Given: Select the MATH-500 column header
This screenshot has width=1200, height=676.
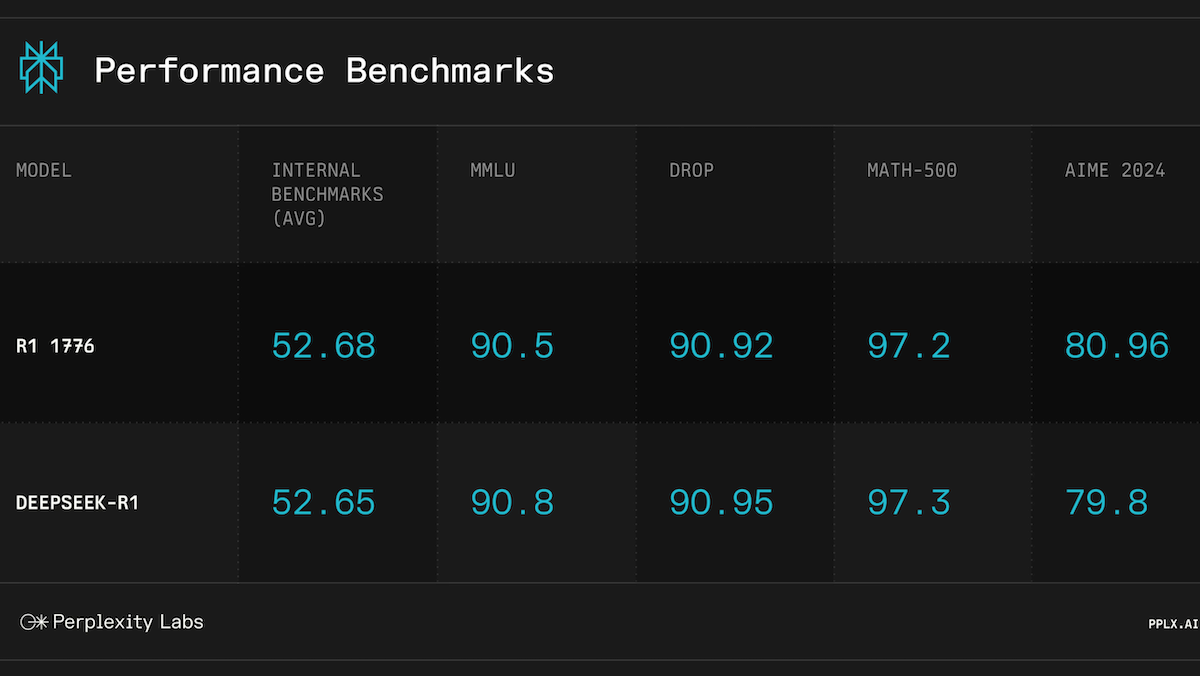Looking at the screenshot, I should [x=912, y=171].
